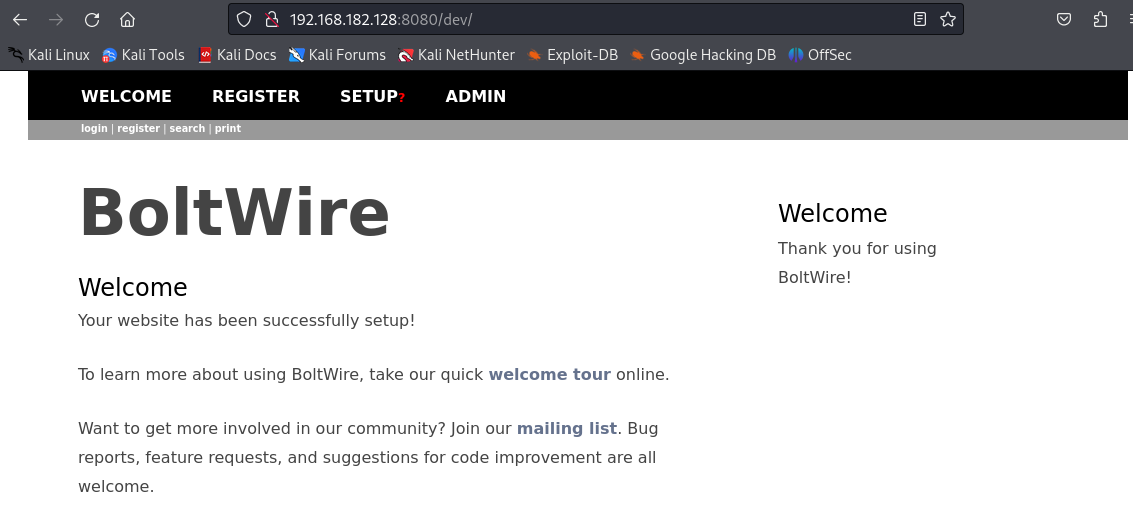Follow the mailing list link
The image size is (1133, 527).
[566, 428]
